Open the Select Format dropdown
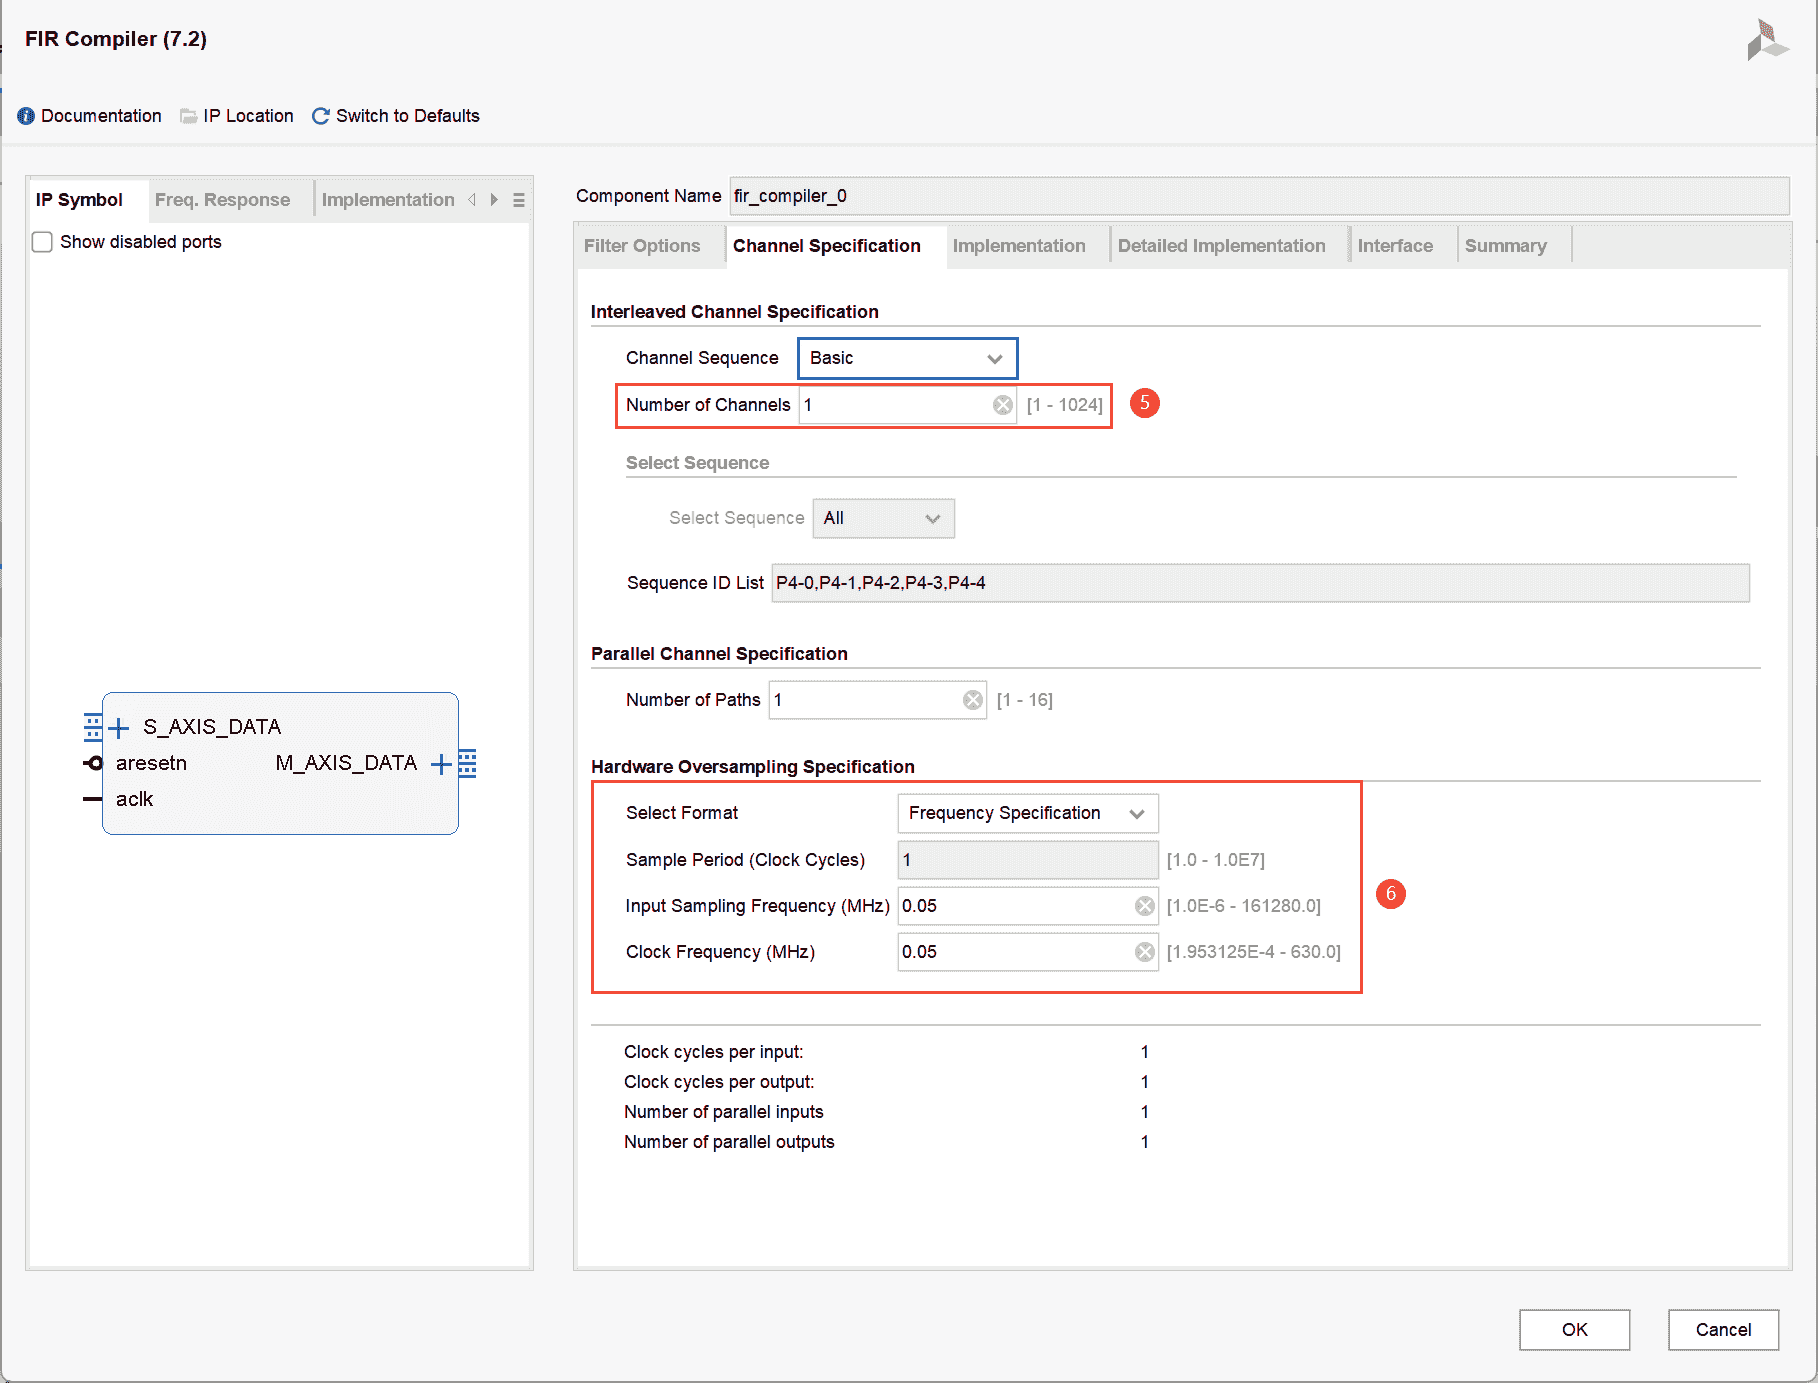This screenshot has width=1818, height=1383. pyautogui.click(x=1027, y=813)
